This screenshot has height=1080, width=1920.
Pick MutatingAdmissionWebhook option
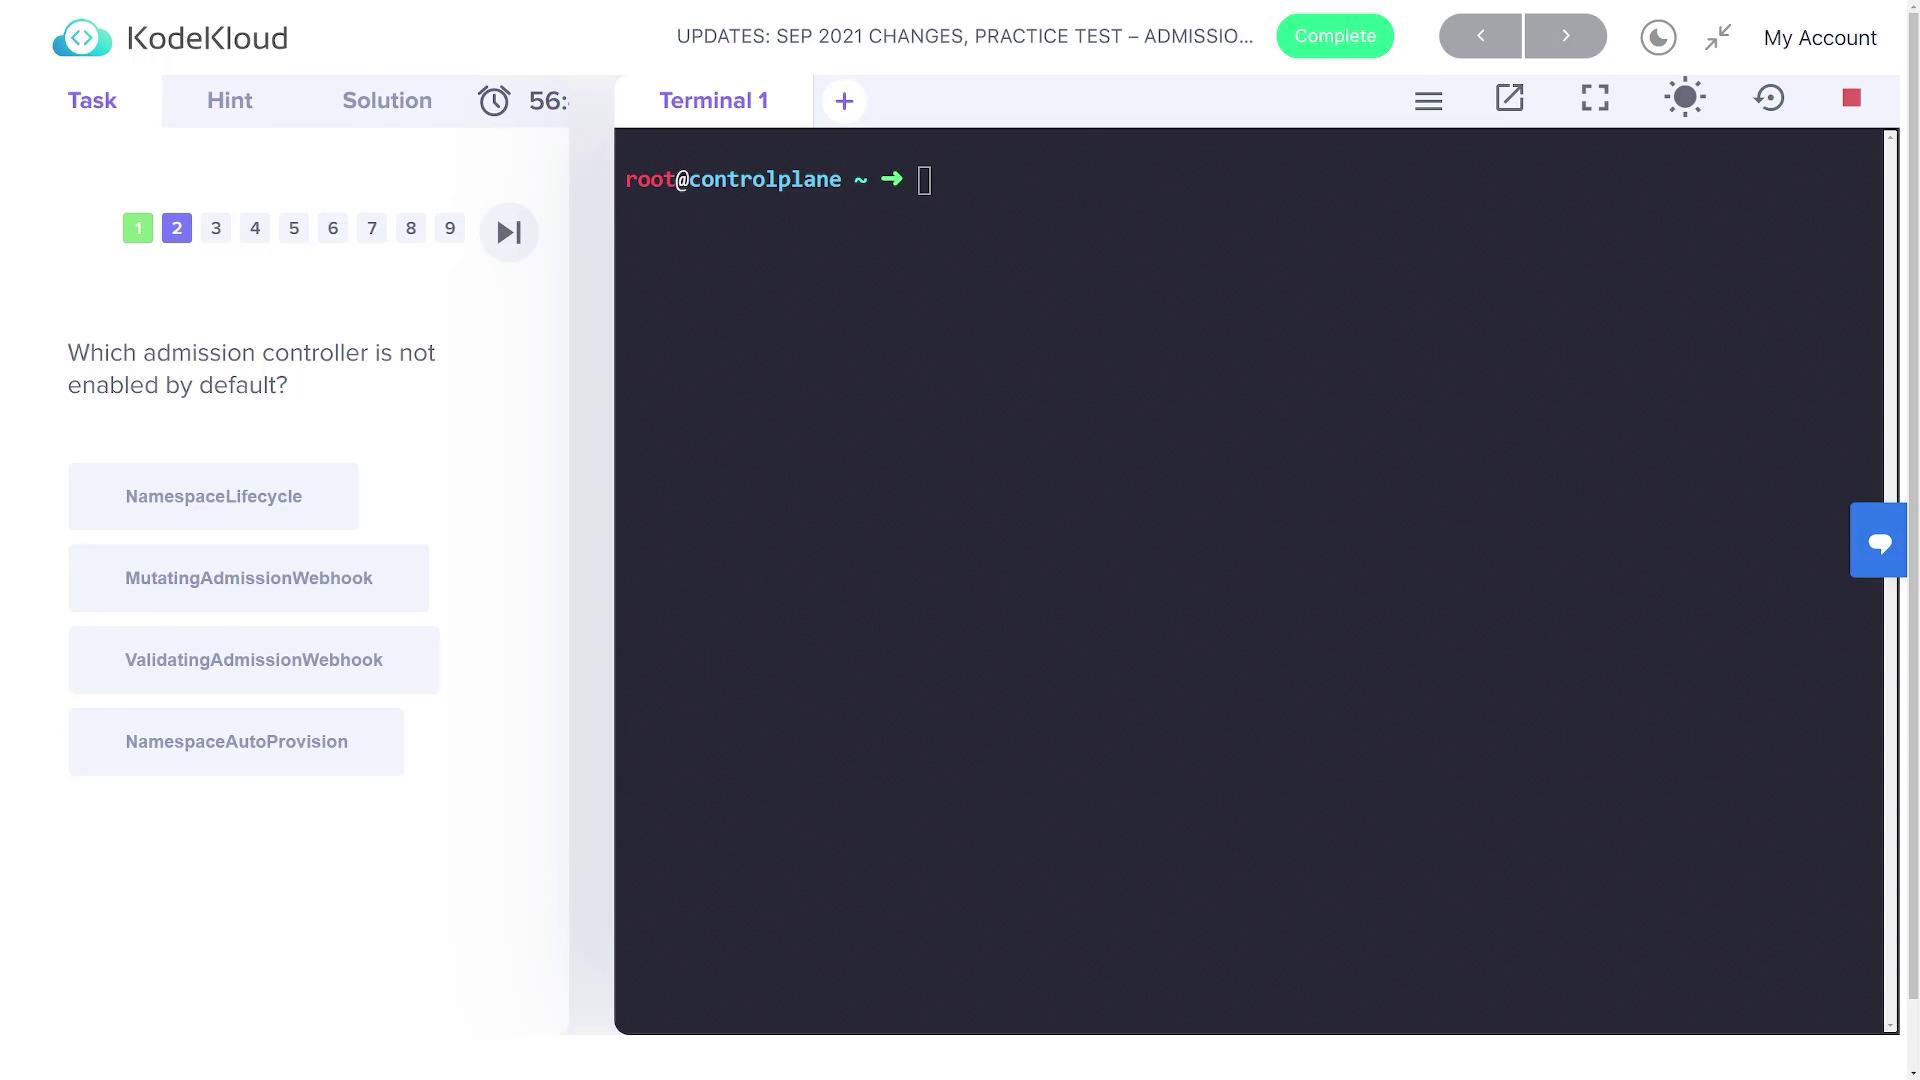(x=248, y=579)
